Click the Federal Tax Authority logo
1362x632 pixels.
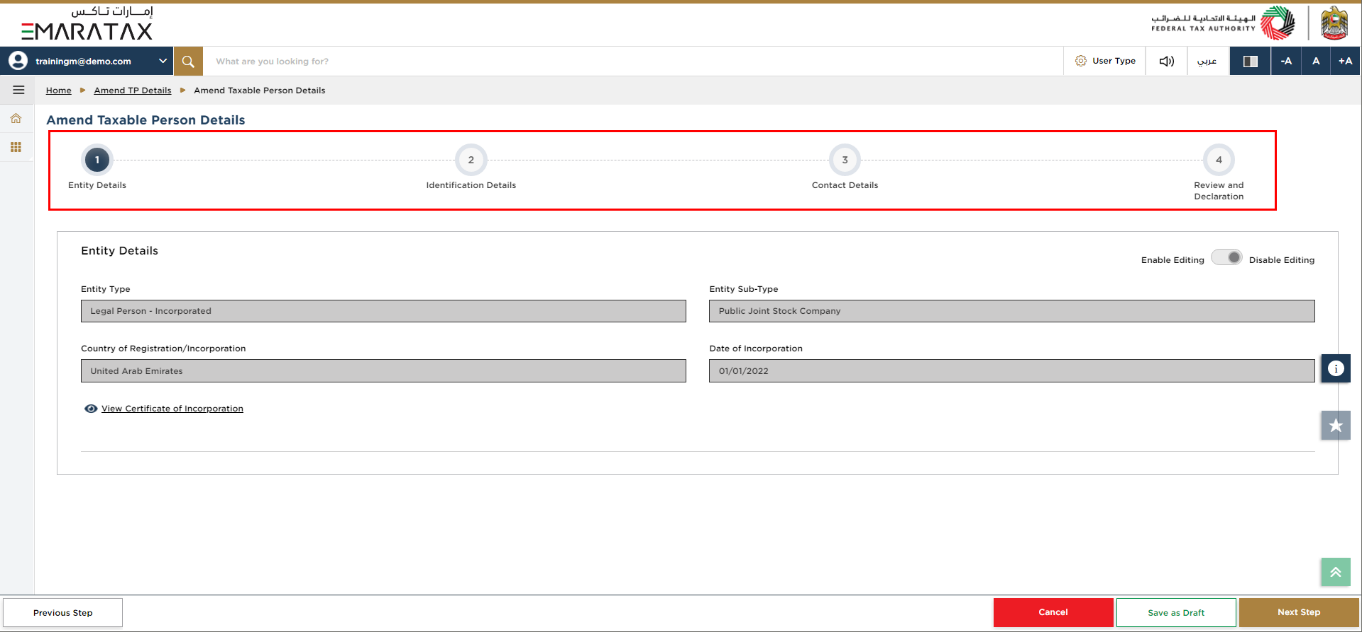pos(1222,23)
